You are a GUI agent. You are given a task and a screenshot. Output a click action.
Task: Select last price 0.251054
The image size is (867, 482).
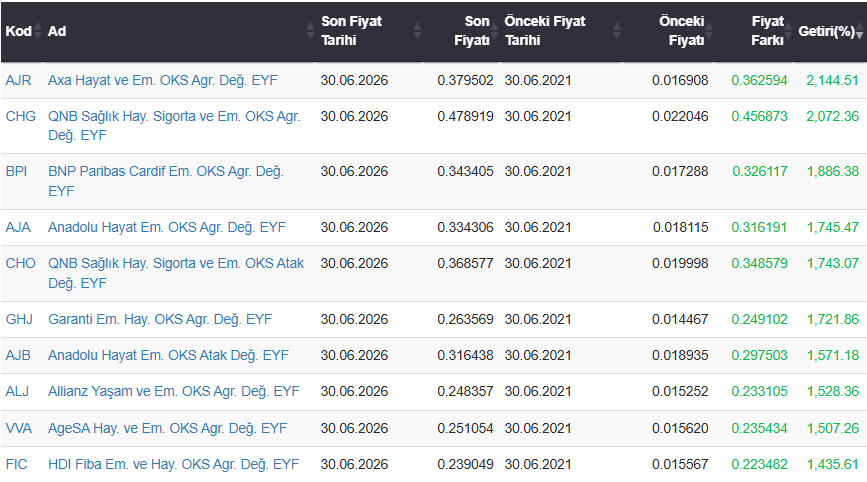click(x=465, y=428)
